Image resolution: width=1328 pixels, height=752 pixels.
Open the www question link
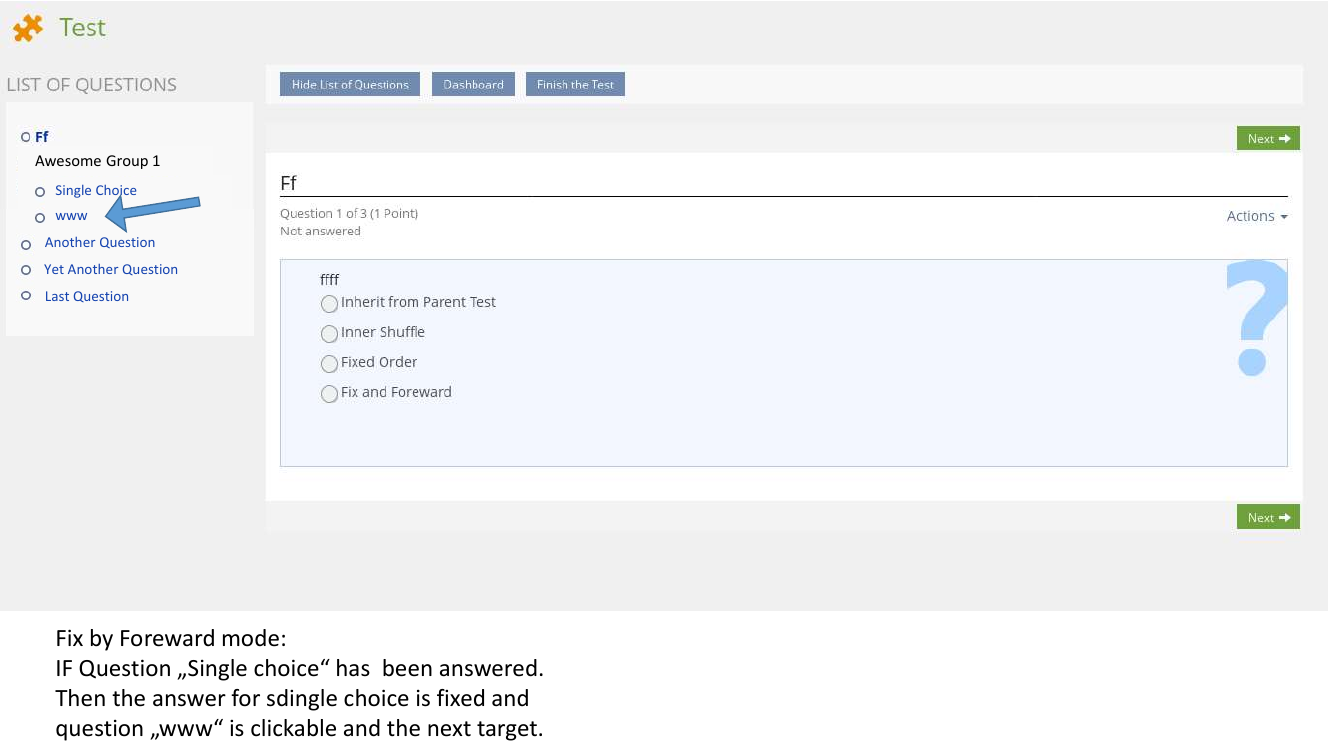[71, 215]
